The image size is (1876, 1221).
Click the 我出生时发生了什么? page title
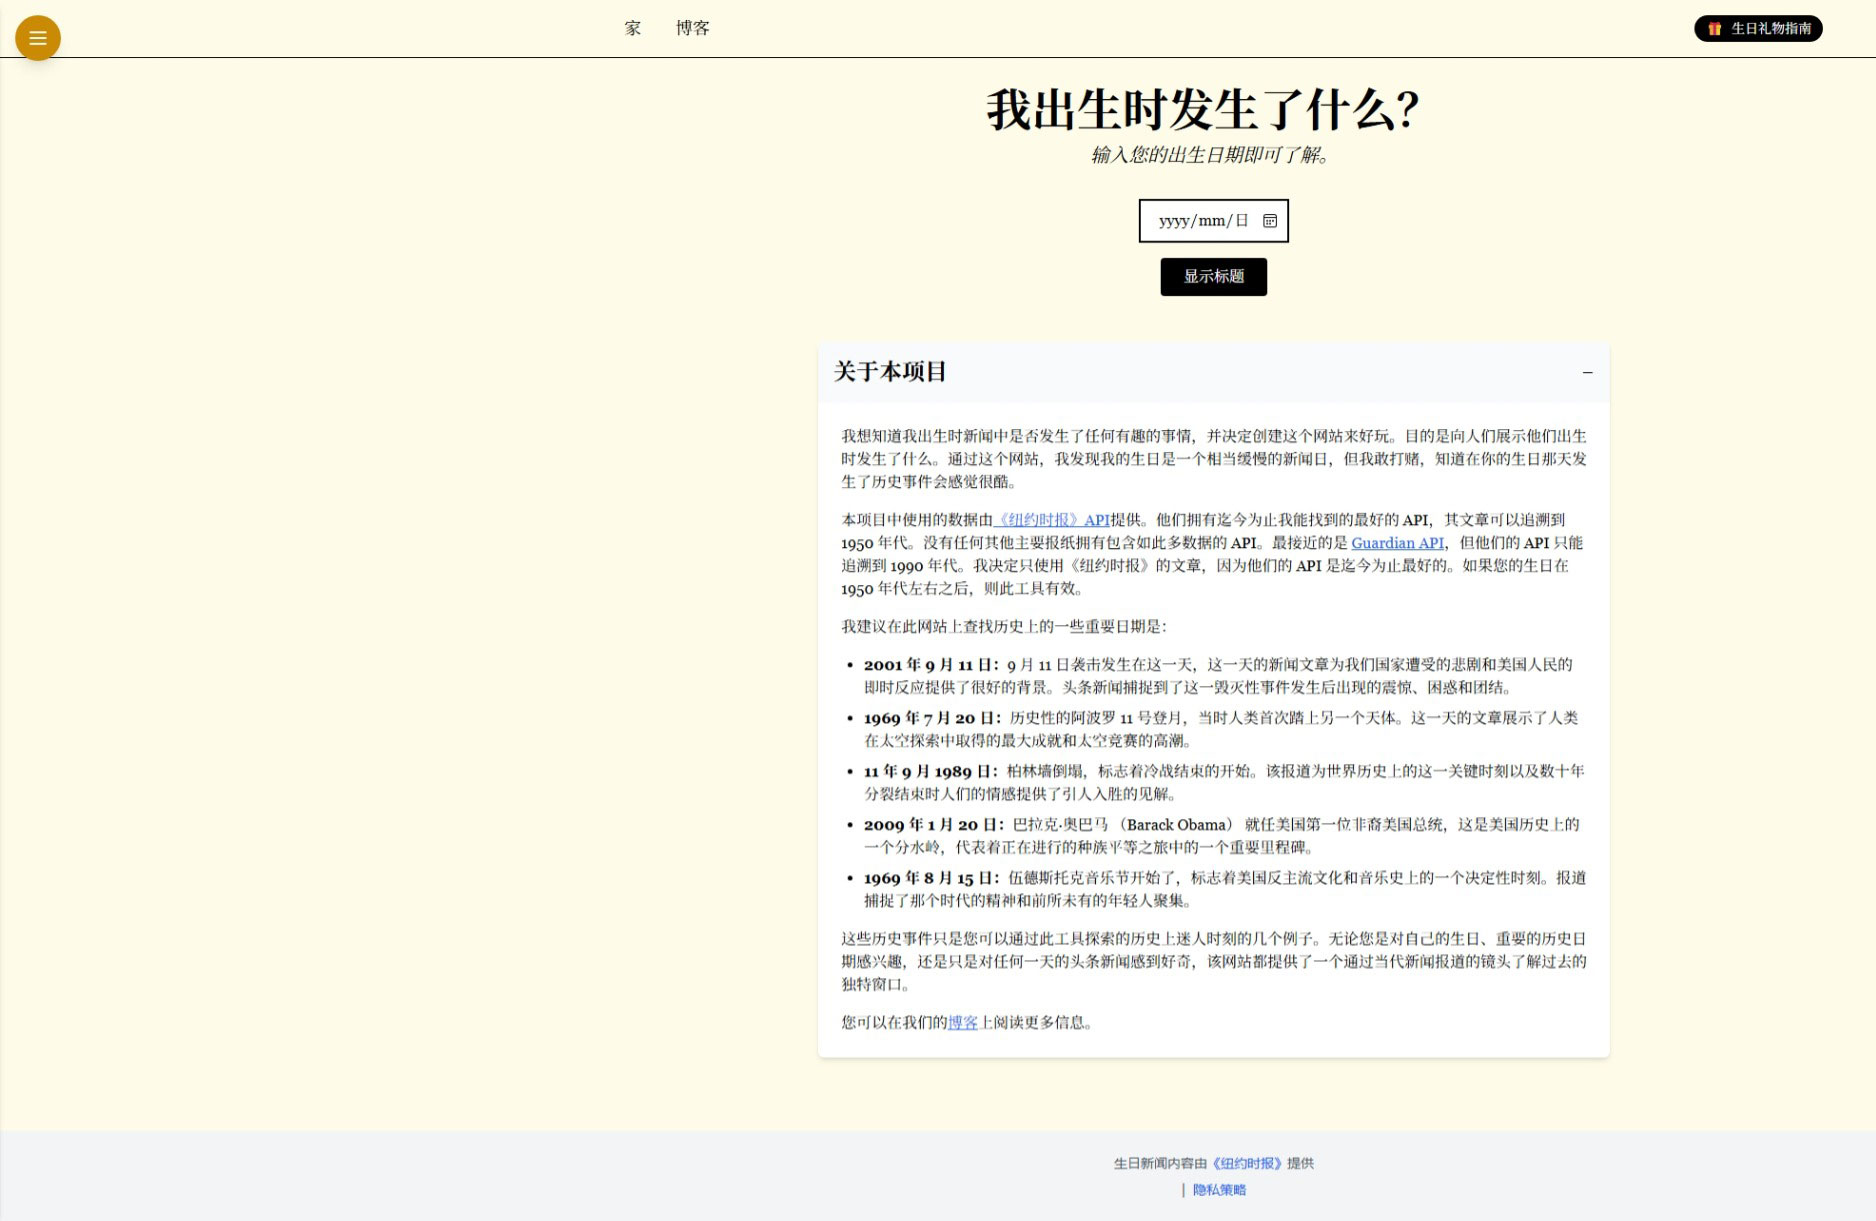[1200, 112]
